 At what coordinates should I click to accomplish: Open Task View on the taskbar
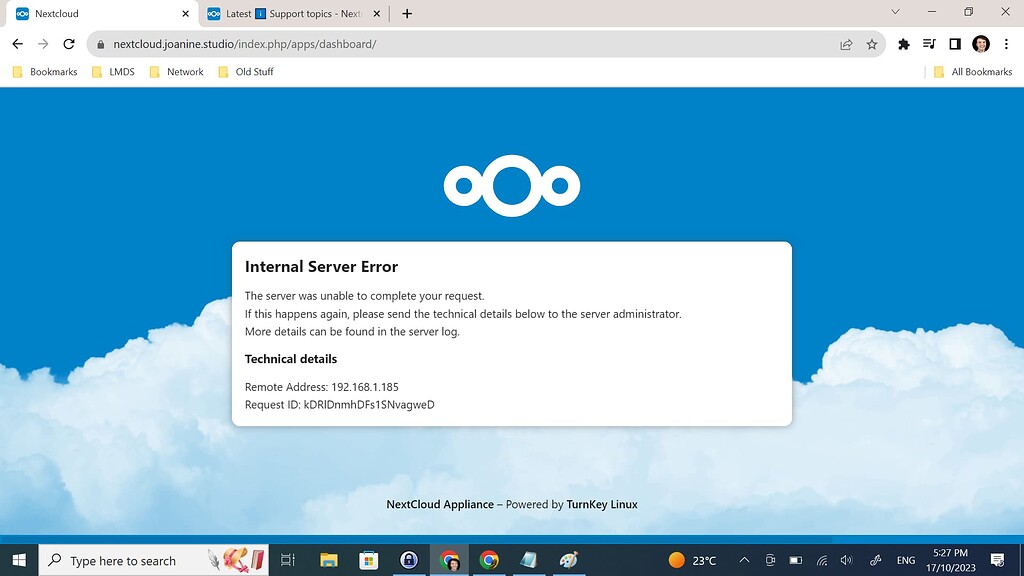coord(287,560)
